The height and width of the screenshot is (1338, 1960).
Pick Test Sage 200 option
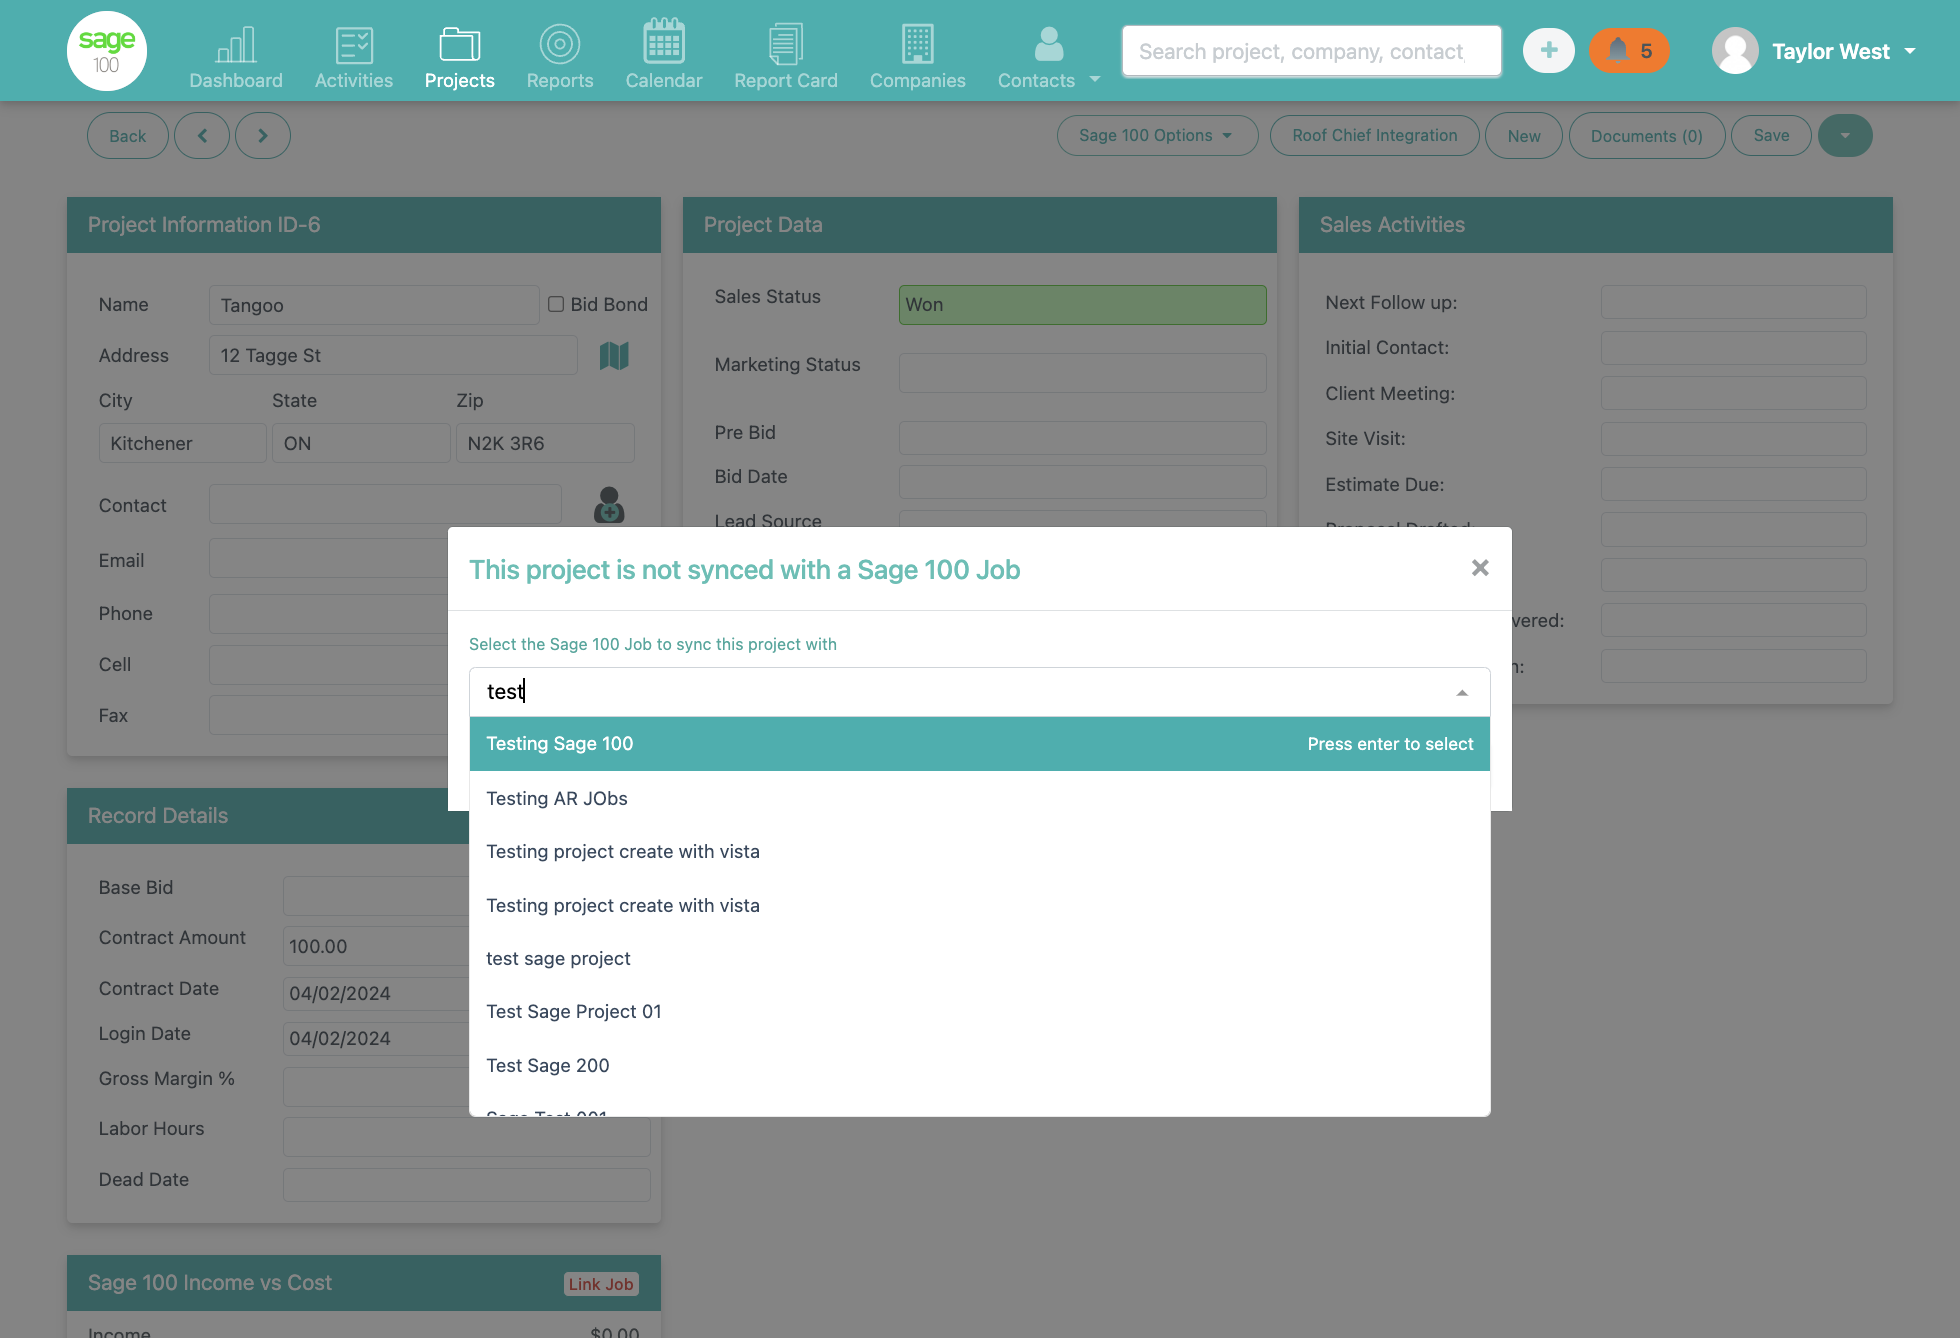click(x=980, y=1065)
